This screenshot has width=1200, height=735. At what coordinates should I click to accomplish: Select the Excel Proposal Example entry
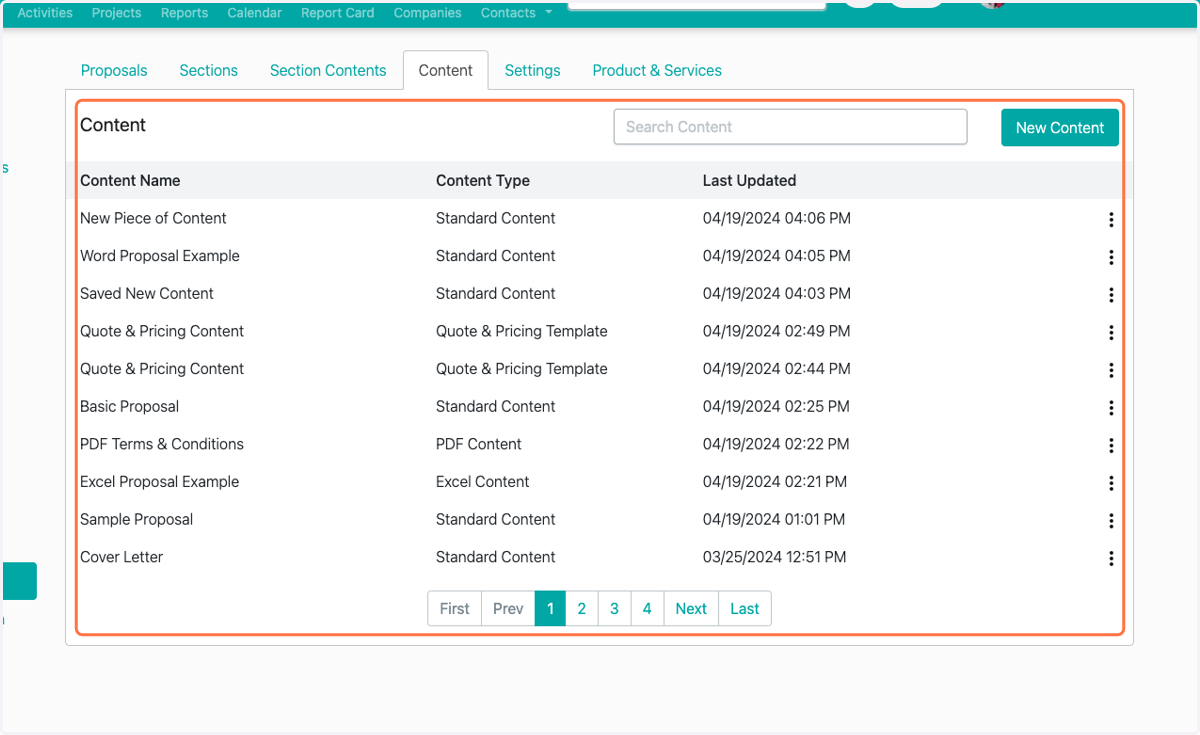point(159,481)
